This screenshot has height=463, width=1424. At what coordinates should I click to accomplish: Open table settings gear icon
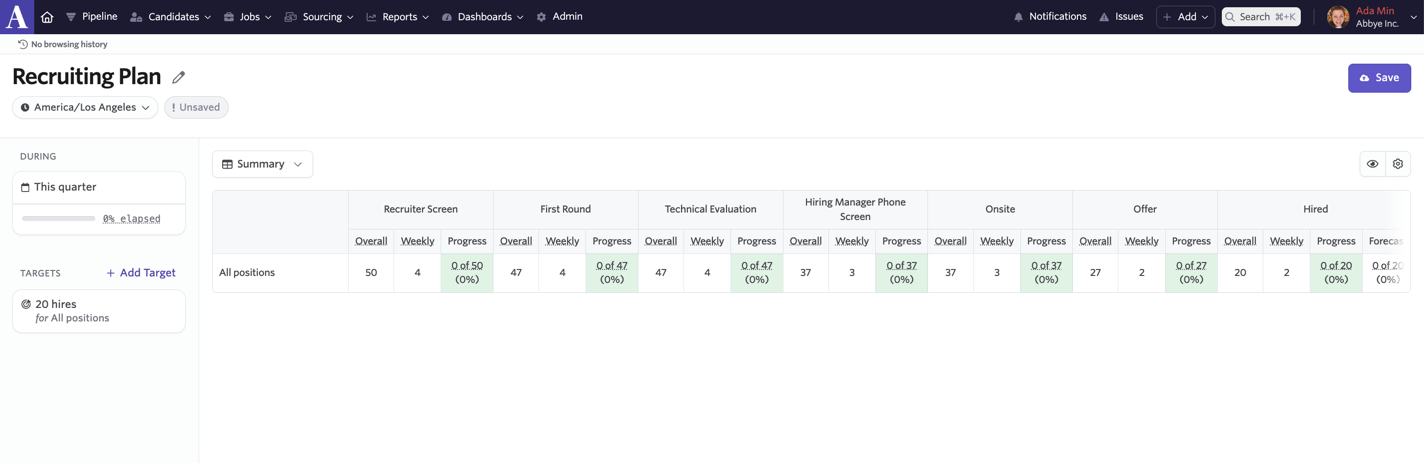pos(1398,164)
